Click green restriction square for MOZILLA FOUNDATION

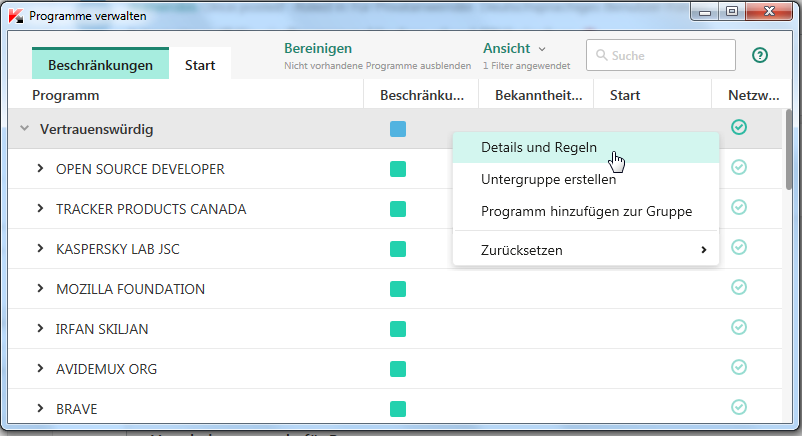pos(398,289)
